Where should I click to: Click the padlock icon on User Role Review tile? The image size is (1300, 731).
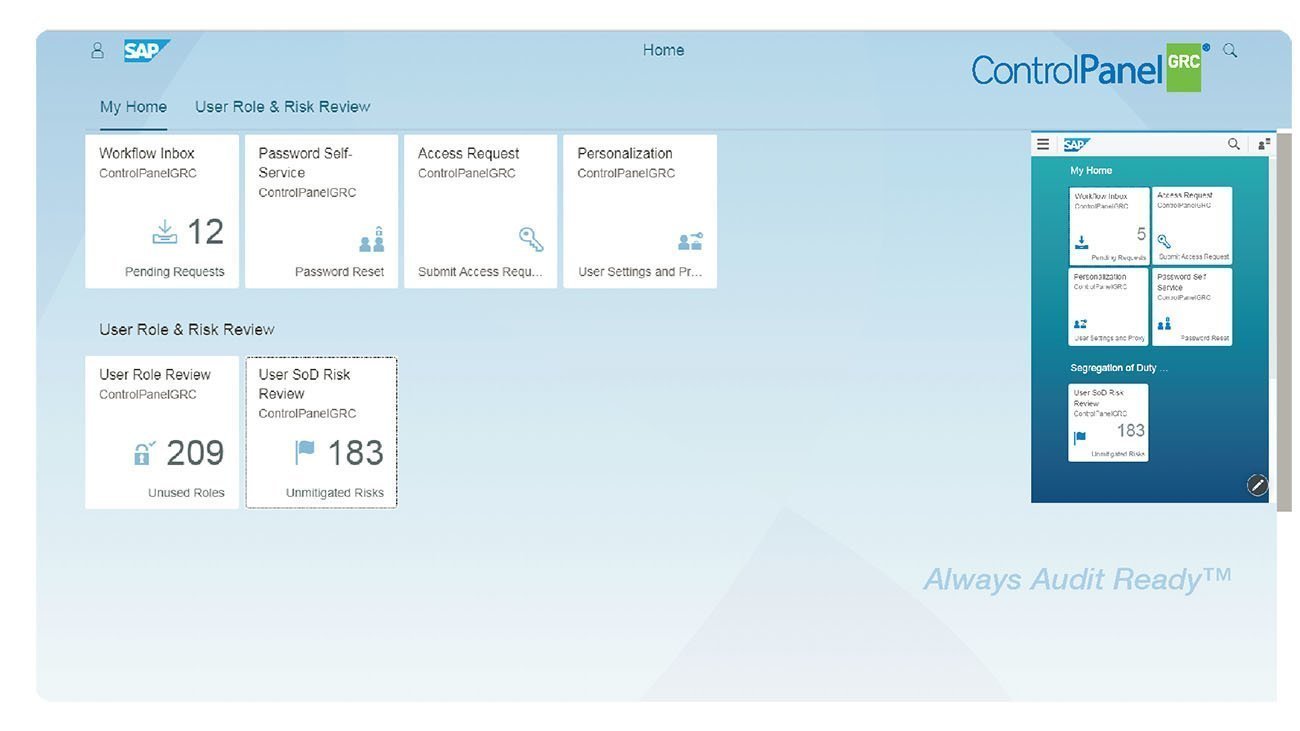pos(144,454)
